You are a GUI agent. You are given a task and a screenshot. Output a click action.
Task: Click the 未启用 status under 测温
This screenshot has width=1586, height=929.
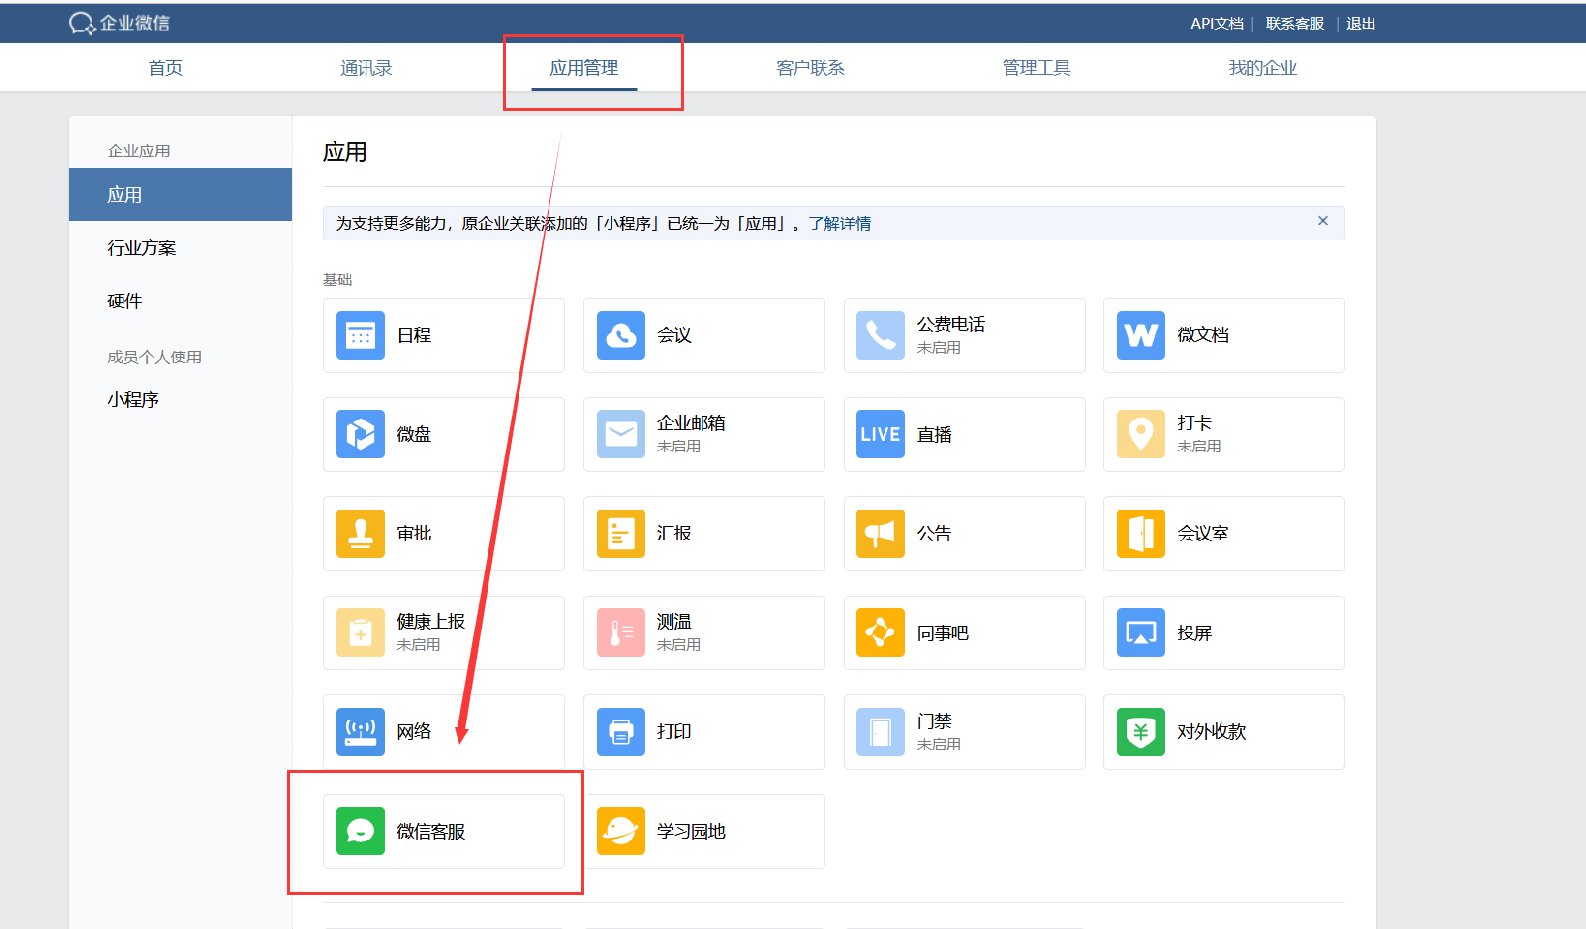[x=679, y=645]
